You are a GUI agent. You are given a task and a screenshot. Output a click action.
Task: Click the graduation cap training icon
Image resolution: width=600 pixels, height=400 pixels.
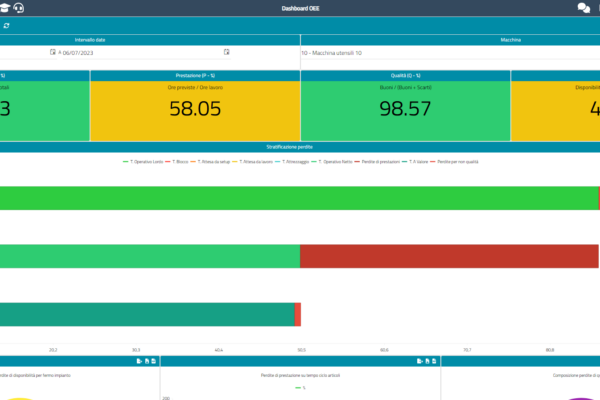pos(5,8)
